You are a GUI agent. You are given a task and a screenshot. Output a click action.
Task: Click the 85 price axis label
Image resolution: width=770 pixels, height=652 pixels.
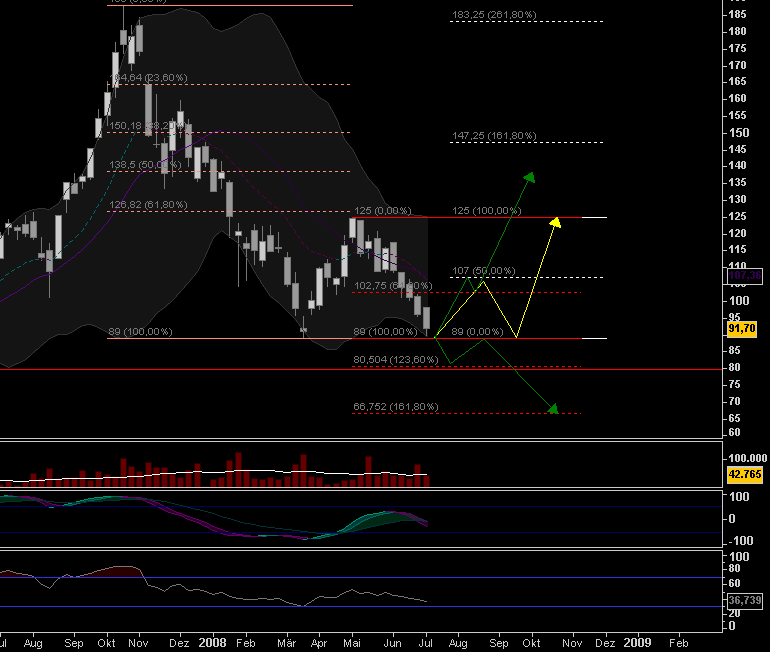tap(734, 350)
